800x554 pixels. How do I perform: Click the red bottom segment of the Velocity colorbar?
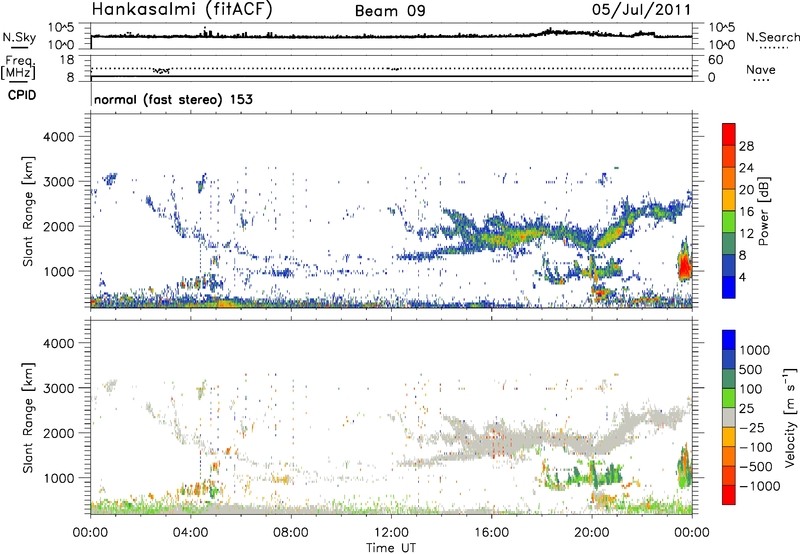click(x=729, y=495)
